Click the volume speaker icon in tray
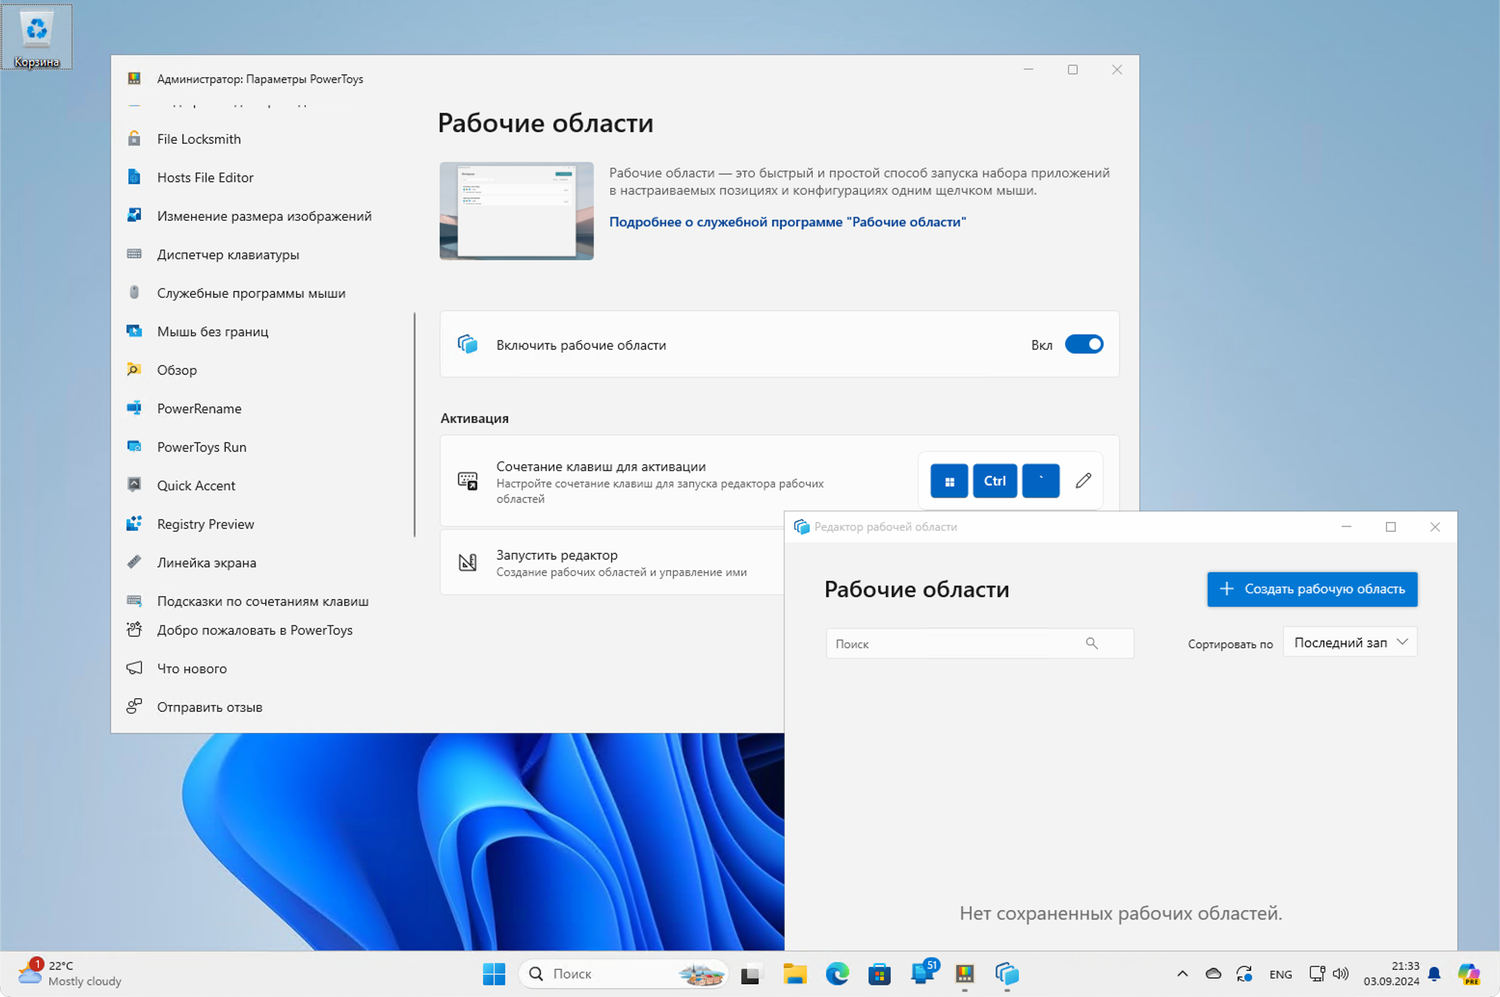 [x=1341, y=974]
